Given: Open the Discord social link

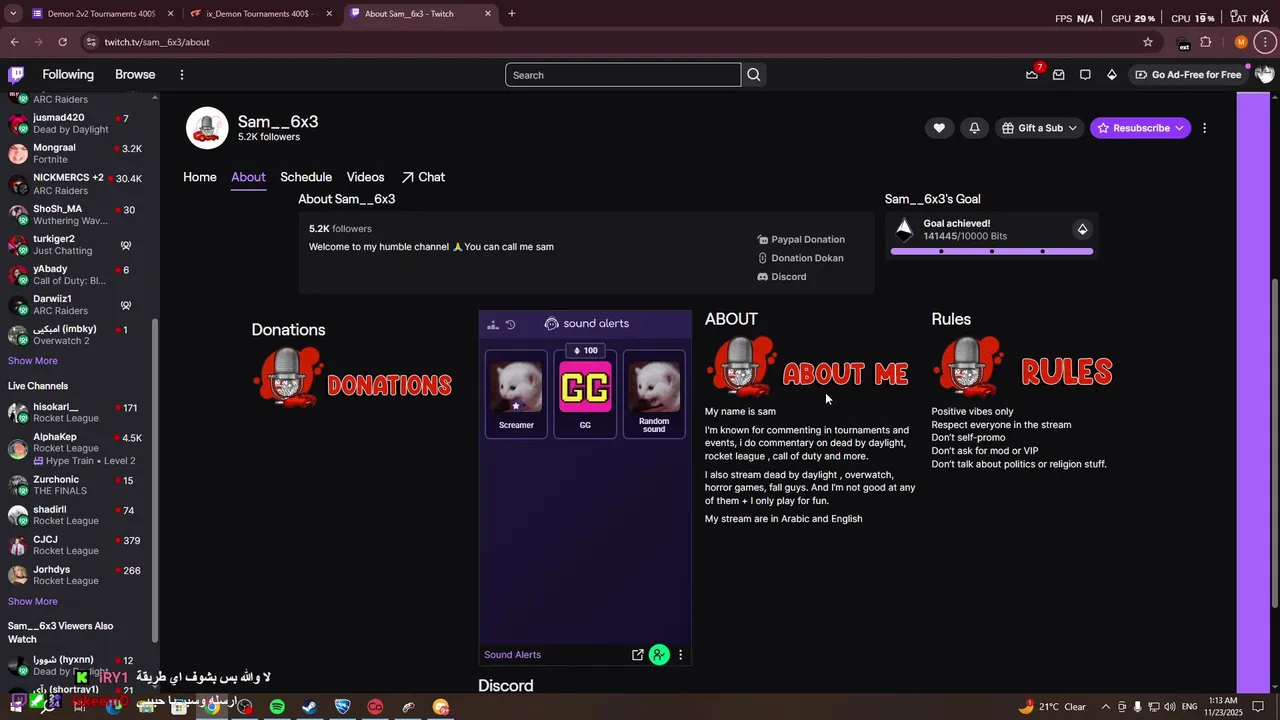Looking at the screenshot, I should coord(782,277).
